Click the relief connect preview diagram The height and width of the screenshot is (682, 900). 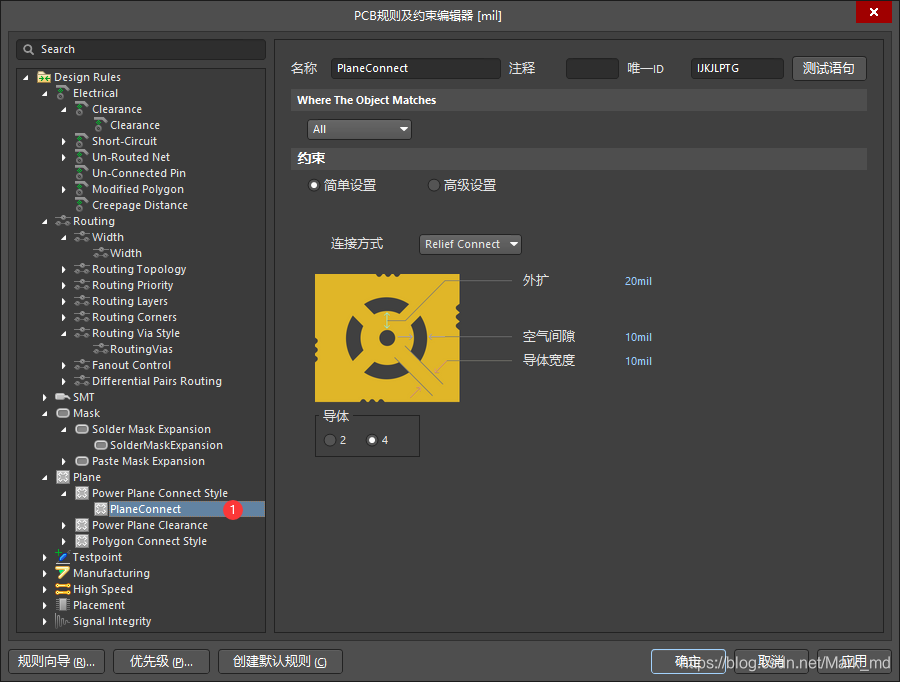pos(387,338)
